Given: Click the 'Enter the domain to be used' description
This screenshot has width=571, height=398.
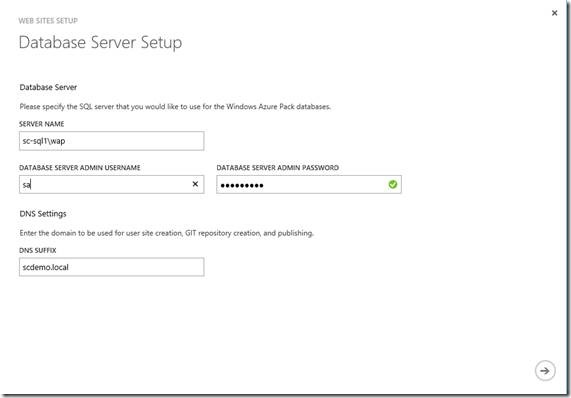Looking at the screenshot, I should [x=166, y=233].
